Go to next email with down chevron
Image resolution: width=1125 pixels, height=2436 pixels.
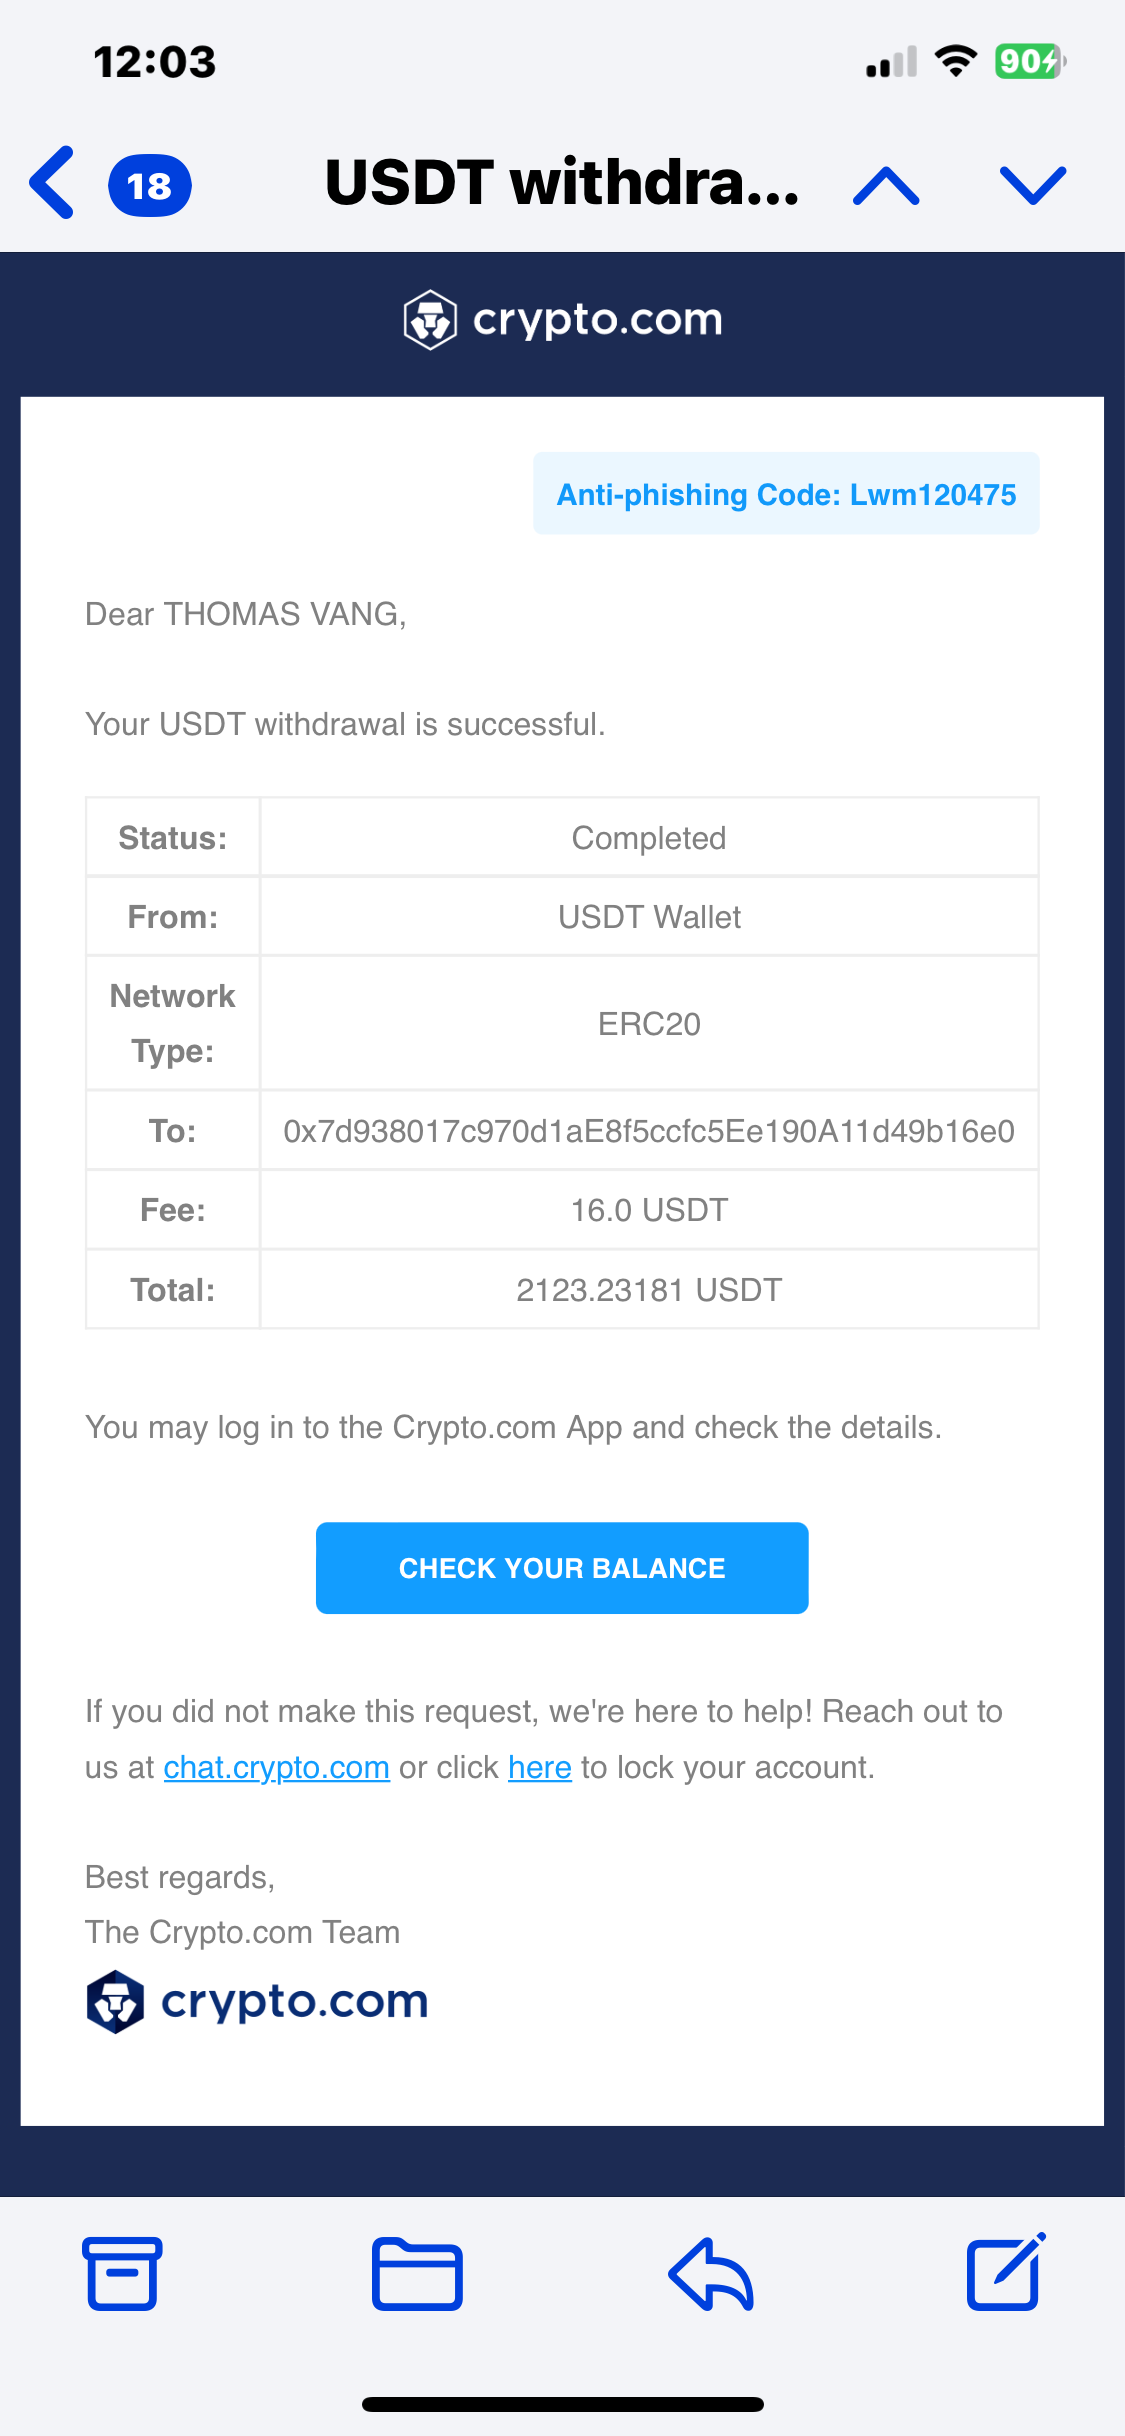tap(1033, 186)
